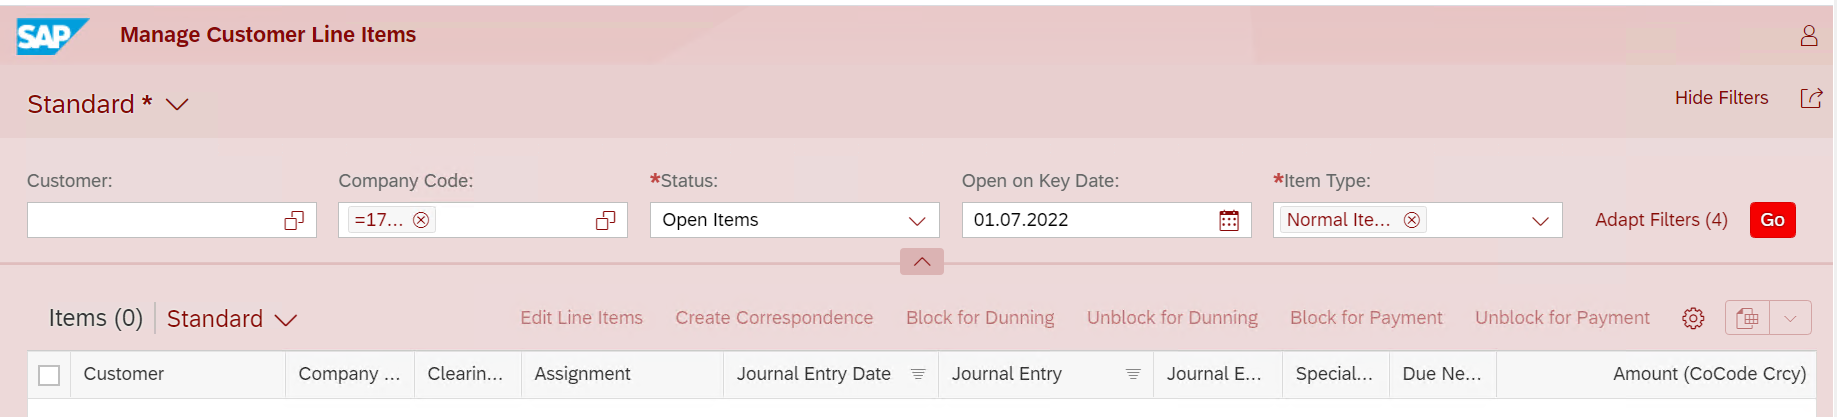Open the calendar picker for key date
1837x417 pixels.
tap(1229, 220)
